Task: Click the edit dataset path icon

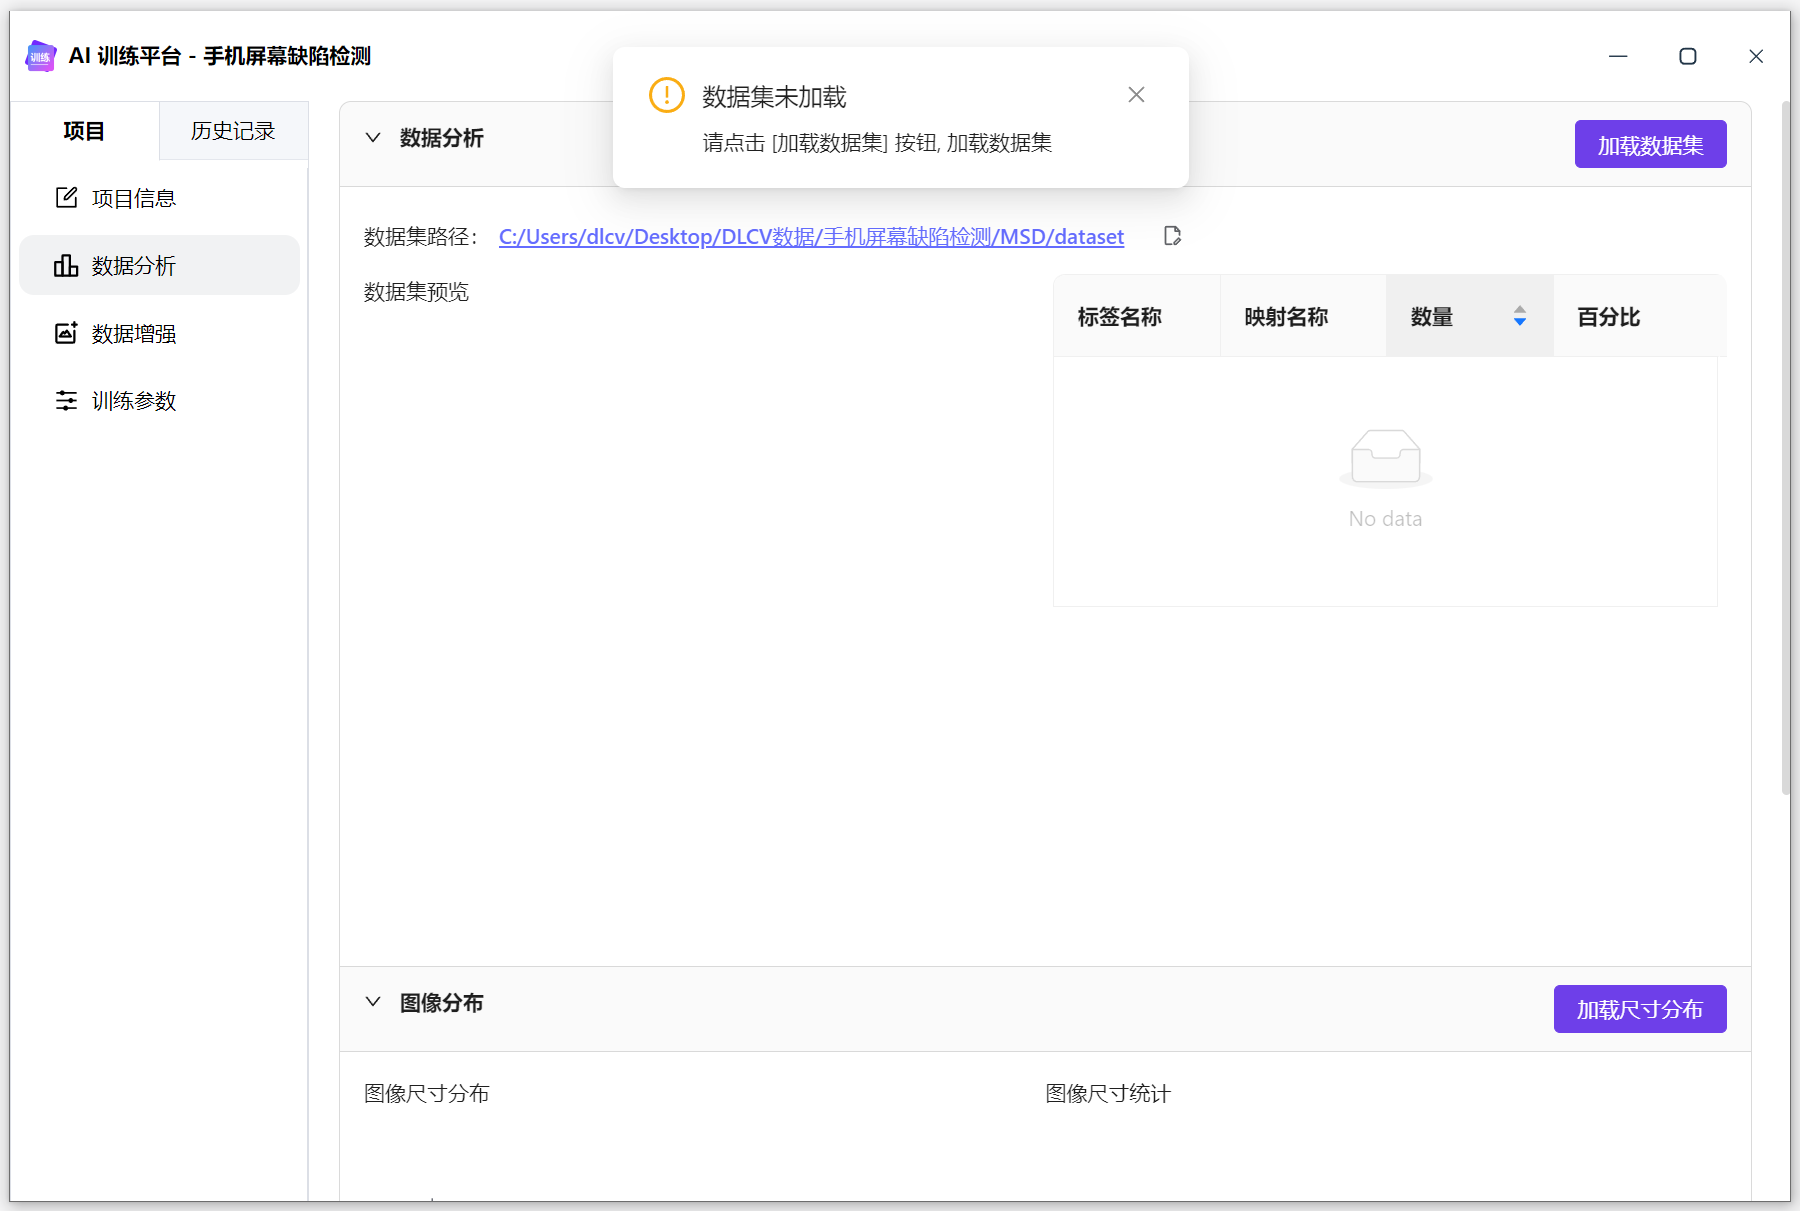Action: tap(1173, 236)
